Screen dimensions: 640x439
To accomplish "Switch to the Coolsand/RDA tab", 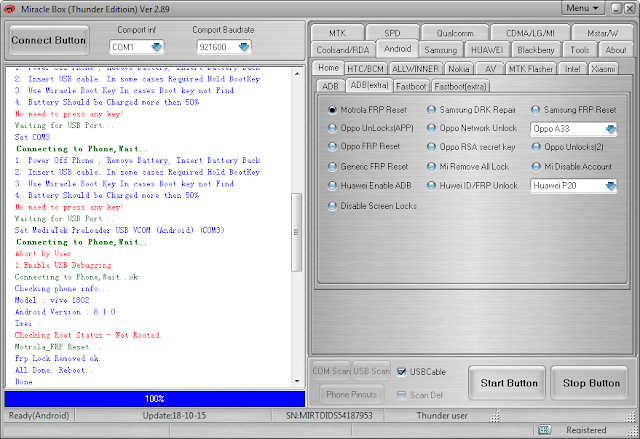I will 343,50.
